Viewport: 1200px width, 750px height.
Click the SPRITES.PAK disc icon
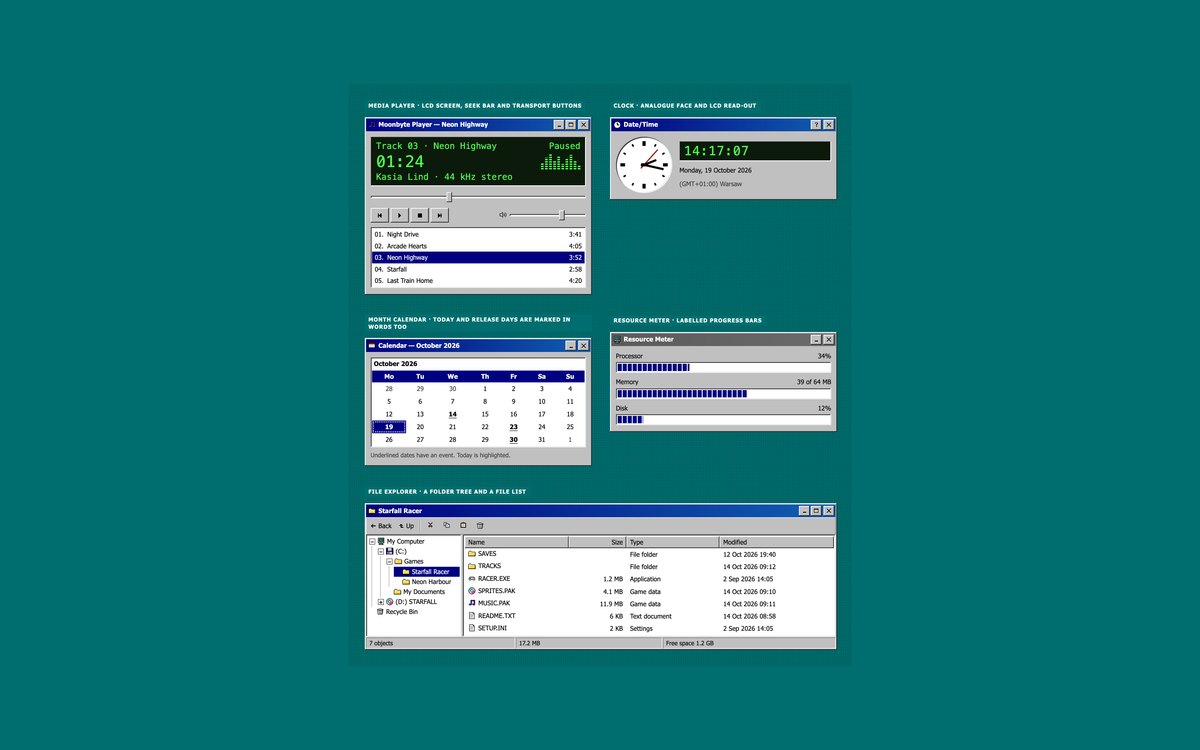pos(472,591)
